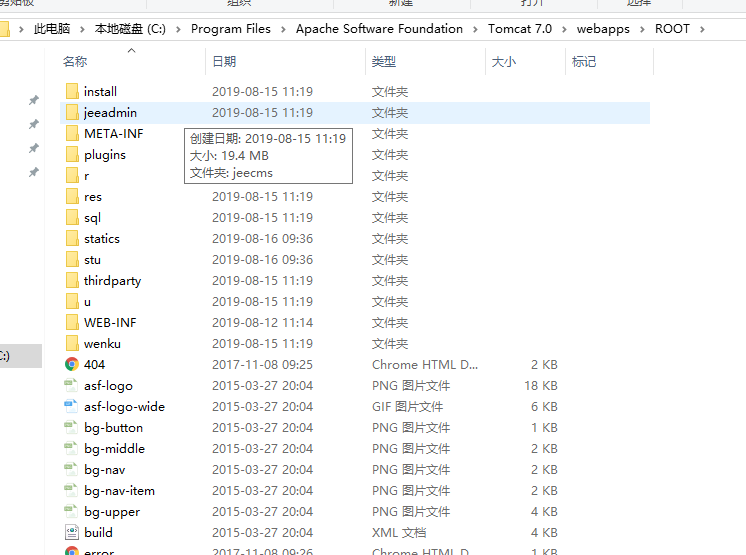Go to webapps breadcrumb
The height and width of the screenshot is (555, 746).
pos(603,29)
